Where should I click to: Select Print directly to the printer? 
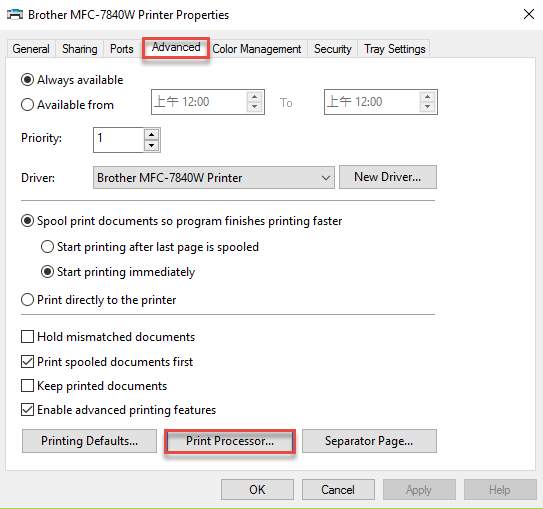pyautogui.click(x=27, y=300)
